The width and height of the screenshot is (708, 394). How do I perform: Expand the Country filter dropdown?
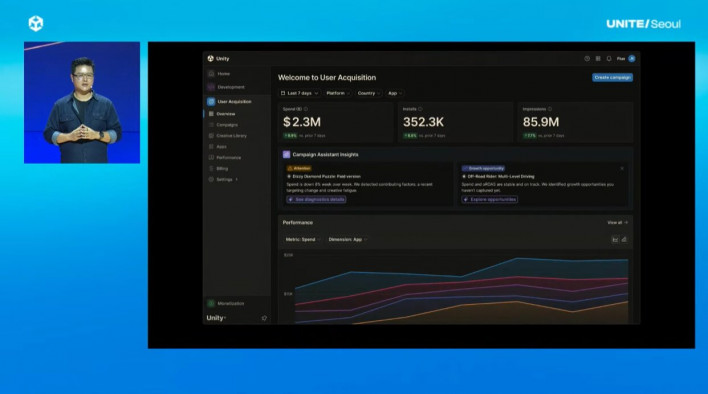pyautogui.click(x=368, y=93)
